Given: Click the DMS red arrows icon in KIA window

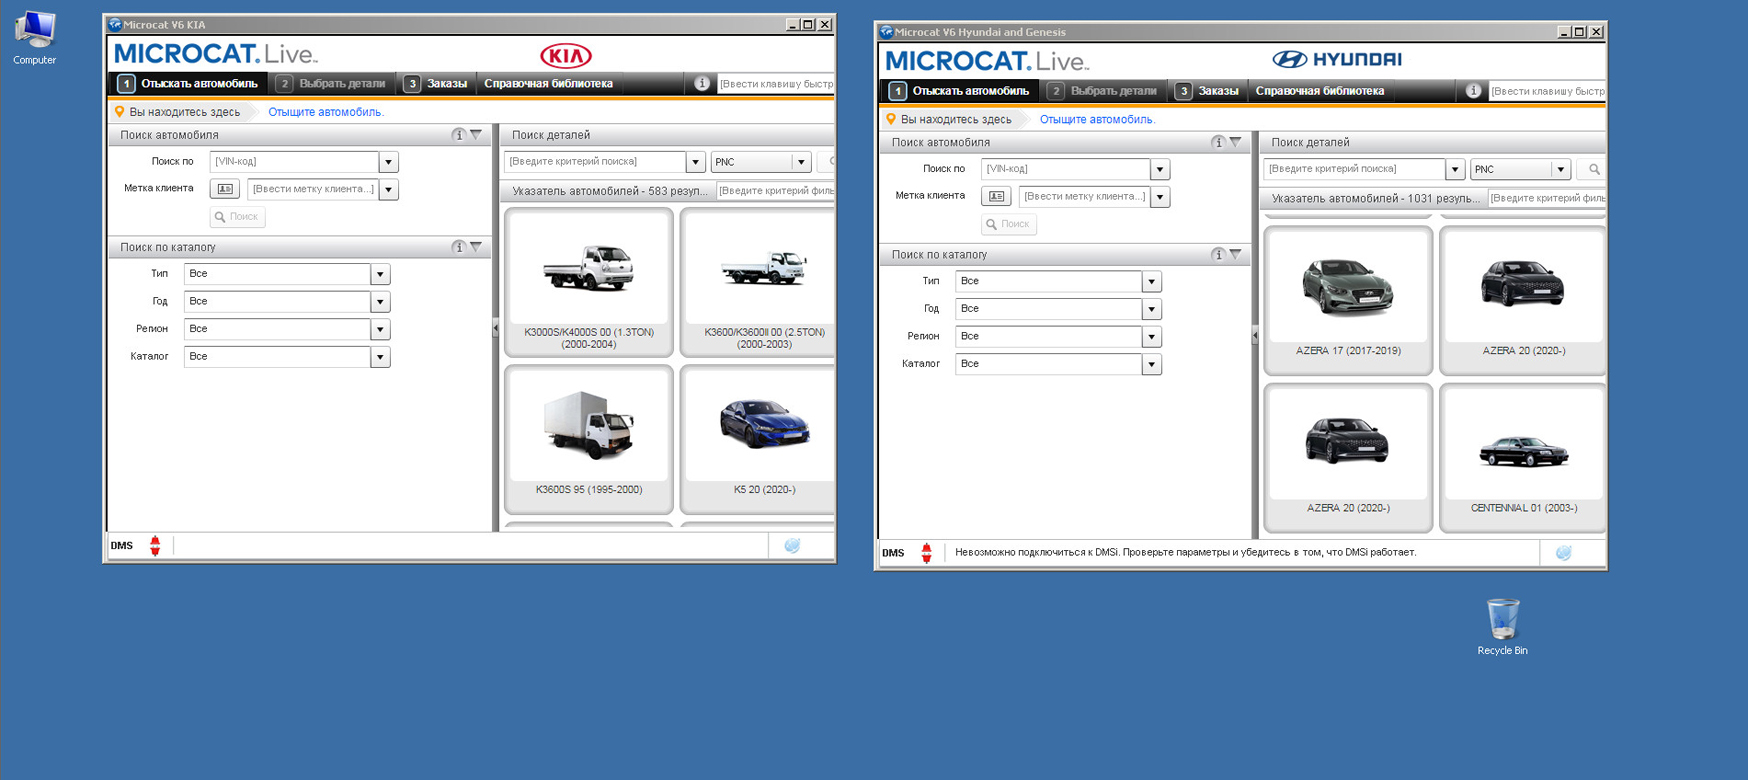Looking at the screenshot, I should pos(155,545).
